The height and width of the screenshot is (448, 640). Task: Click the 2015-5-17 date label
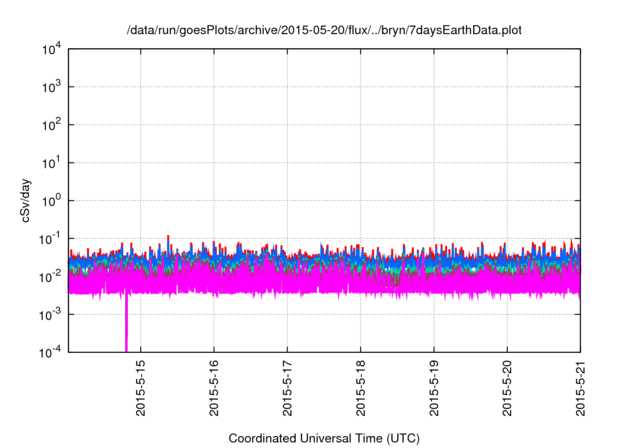(x=287, y=388)
